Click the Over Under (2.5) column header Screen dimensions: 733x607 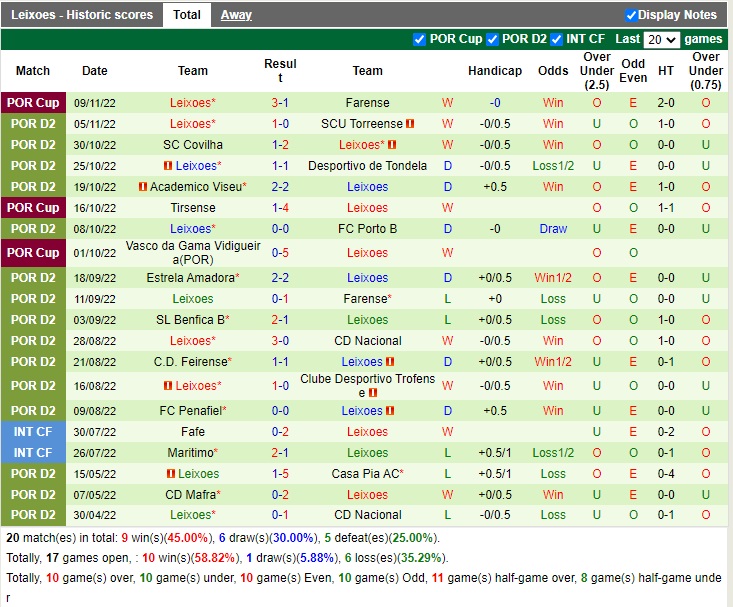[597, 71]
